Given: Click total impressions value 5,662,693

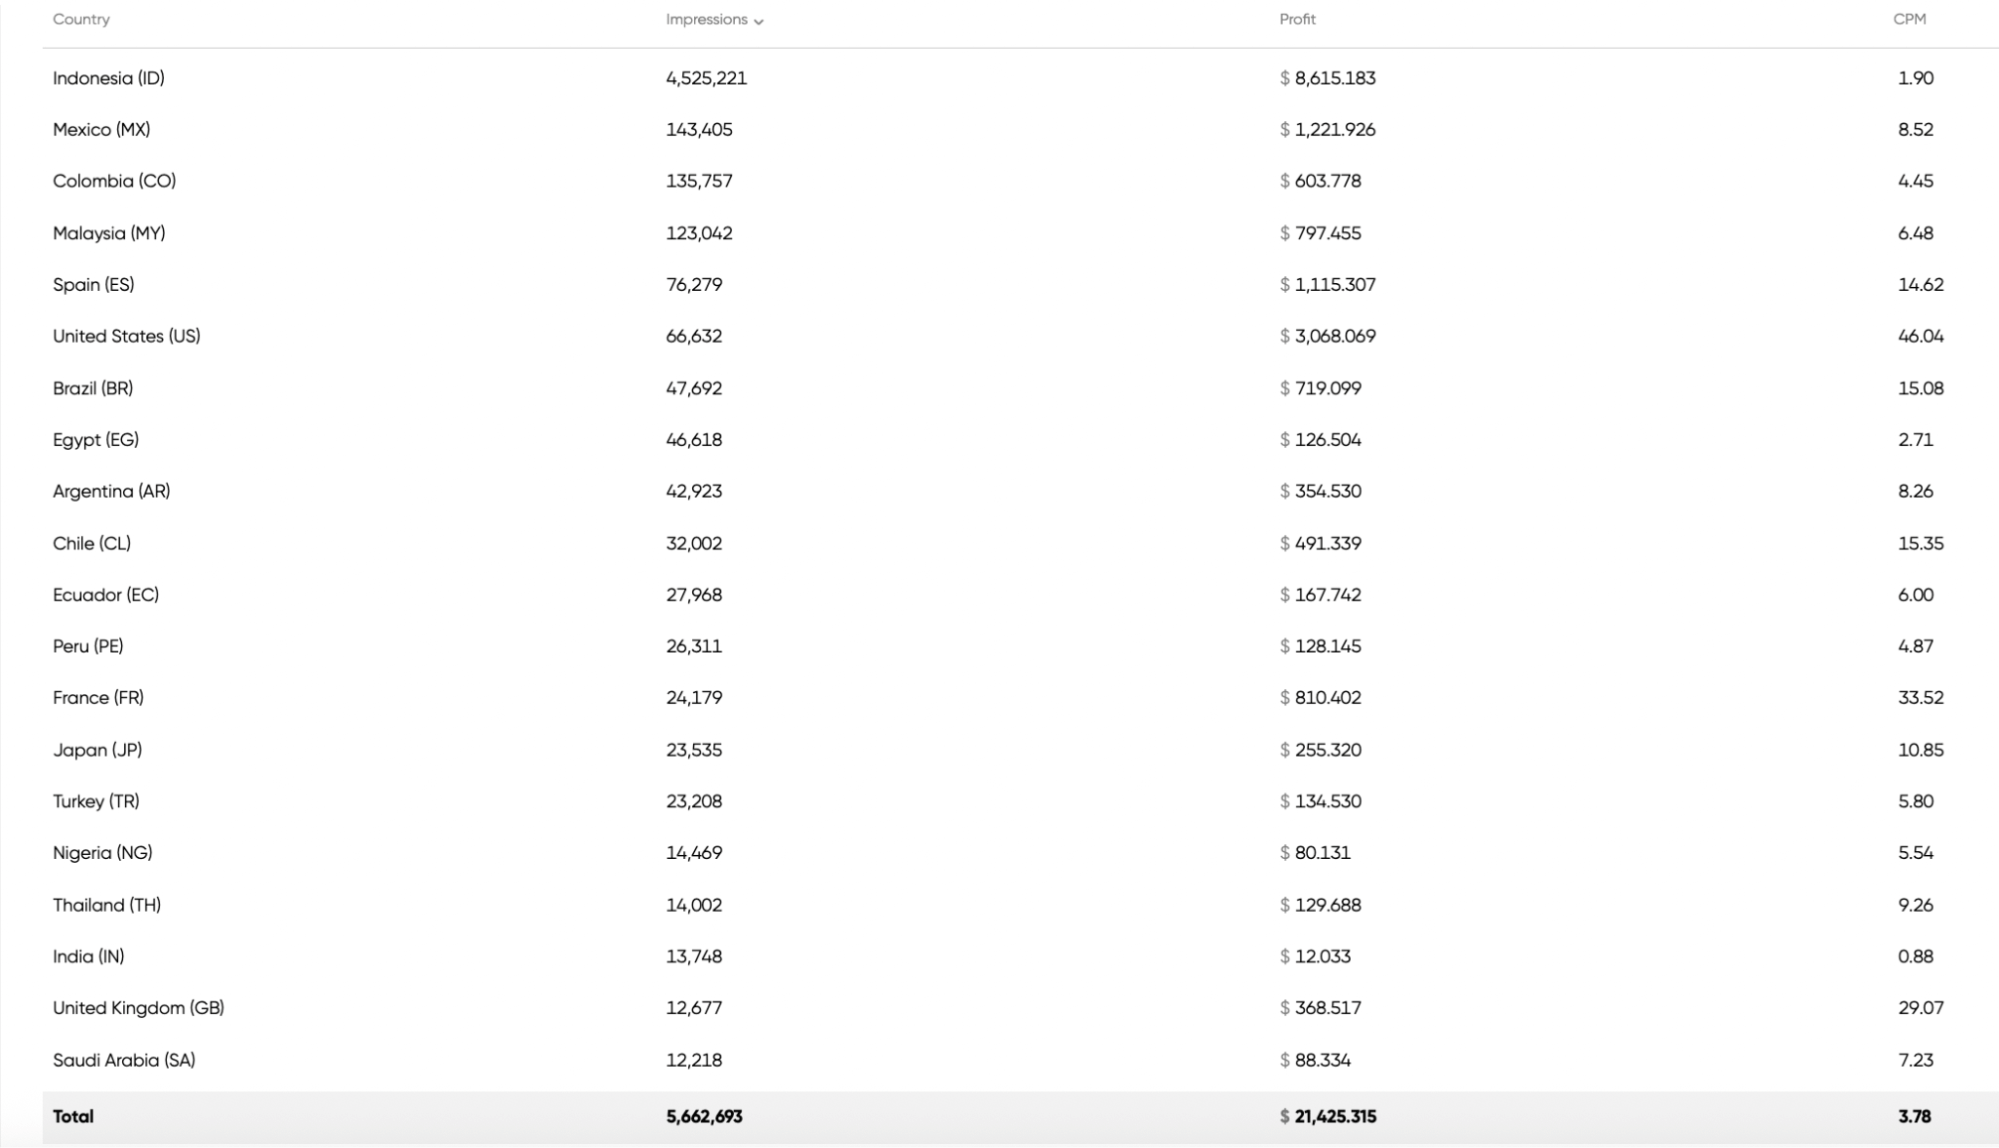Looking at the screenshot, I should pos(704,1116).
